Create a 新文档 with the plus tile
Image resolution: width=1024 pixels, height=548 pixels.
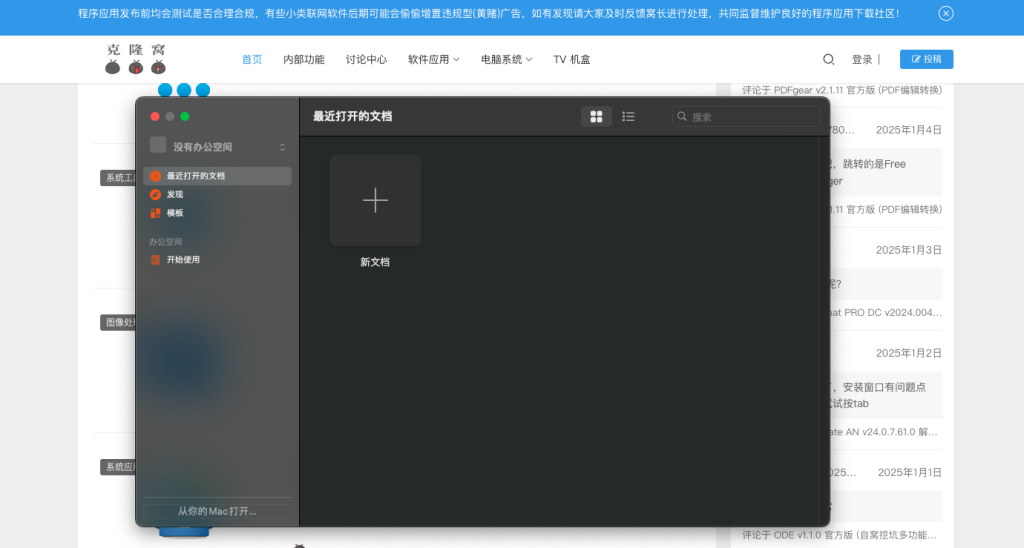(x=376, y=200)
